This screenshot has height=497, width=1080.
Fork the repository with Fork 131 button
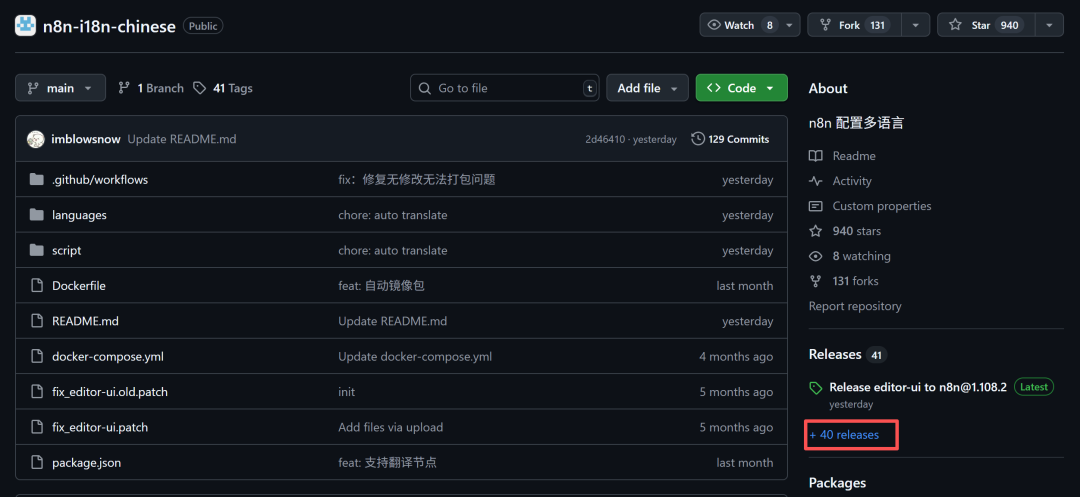[855, 25]
